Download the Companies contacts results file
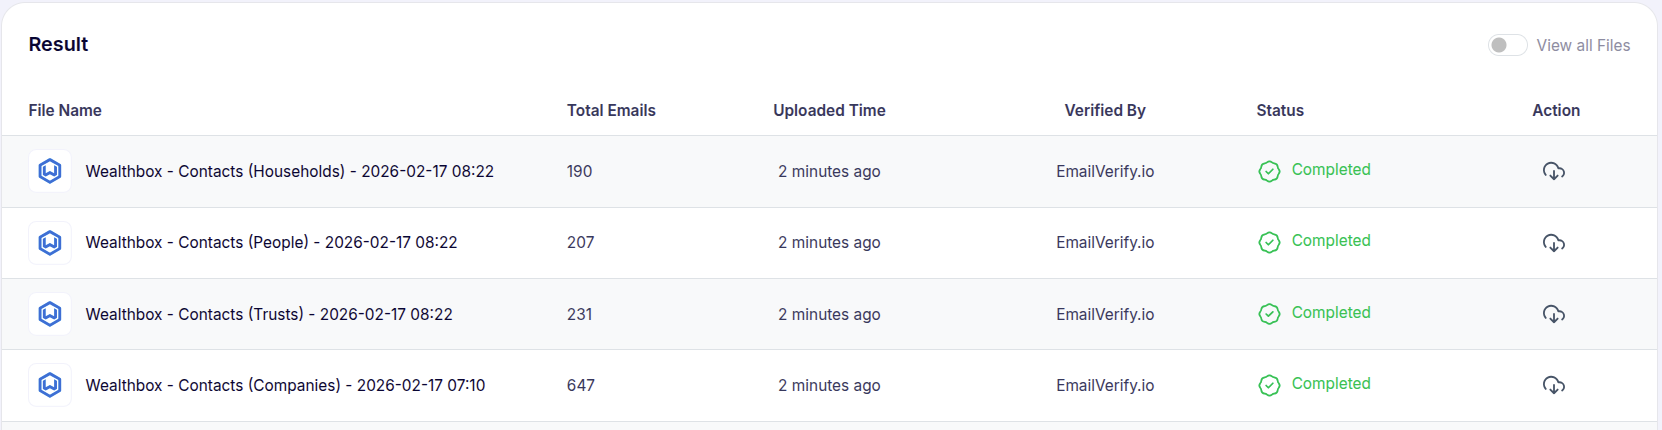 tap(1553, 385)
